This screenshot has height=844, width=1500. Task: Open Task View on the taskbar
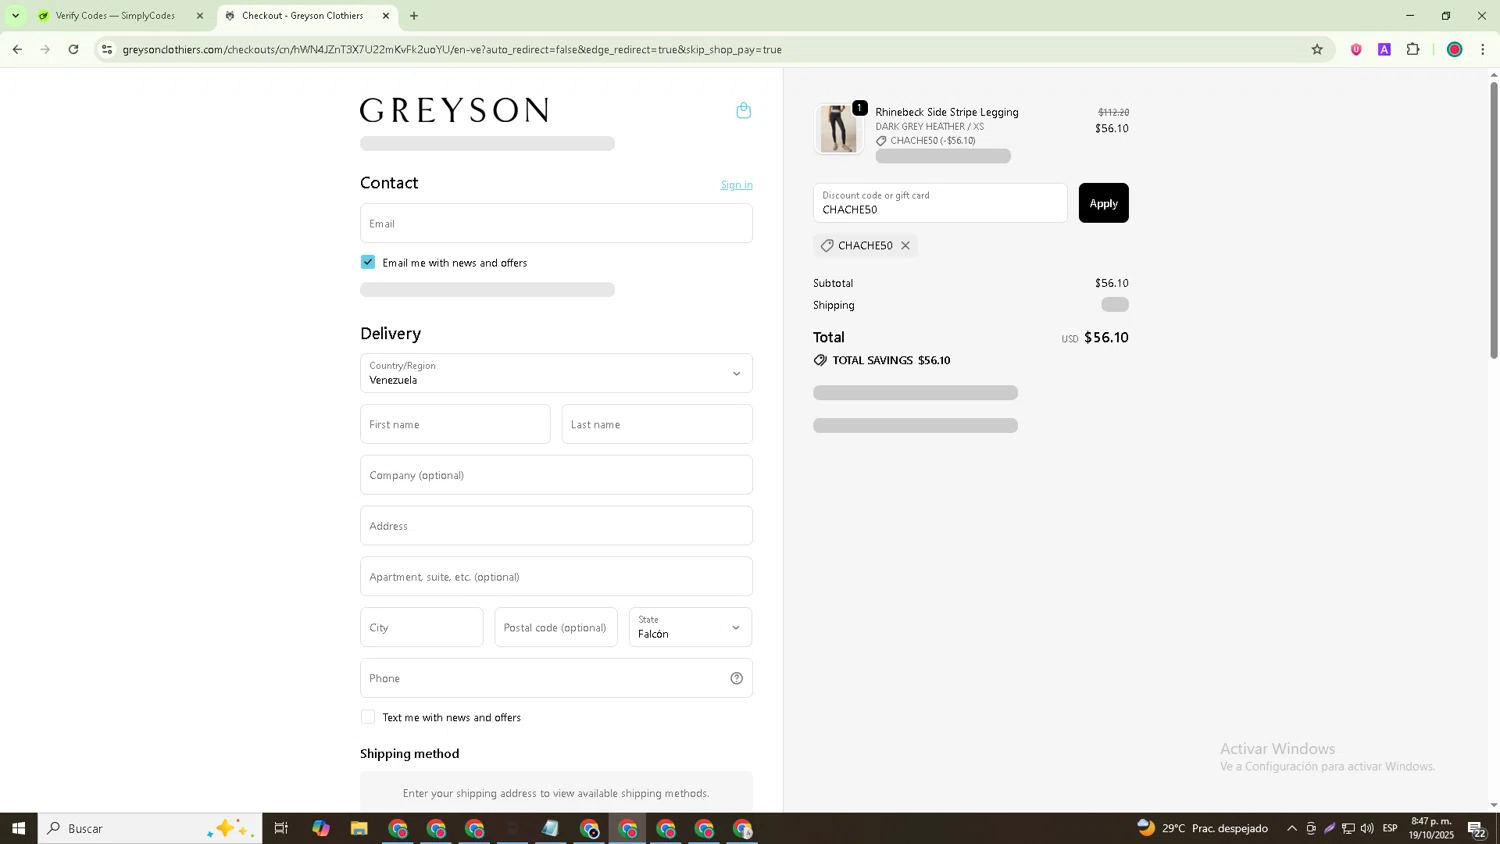tap(281, 828)
